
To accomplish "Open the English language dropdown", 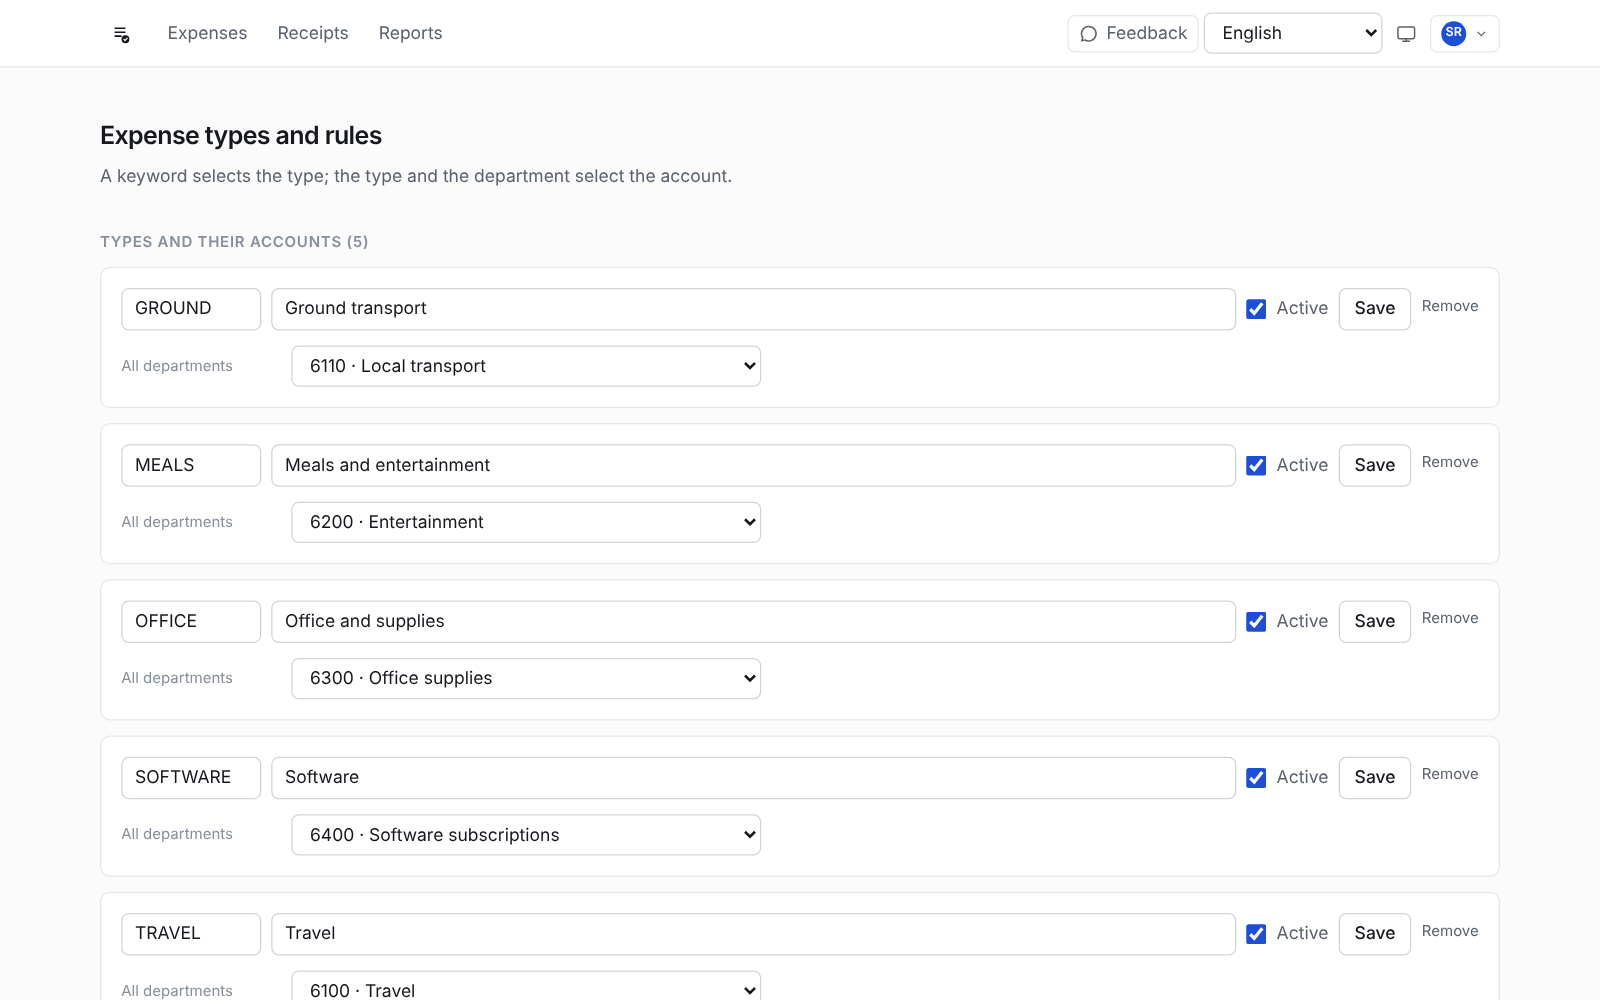I will point(1292,33).
